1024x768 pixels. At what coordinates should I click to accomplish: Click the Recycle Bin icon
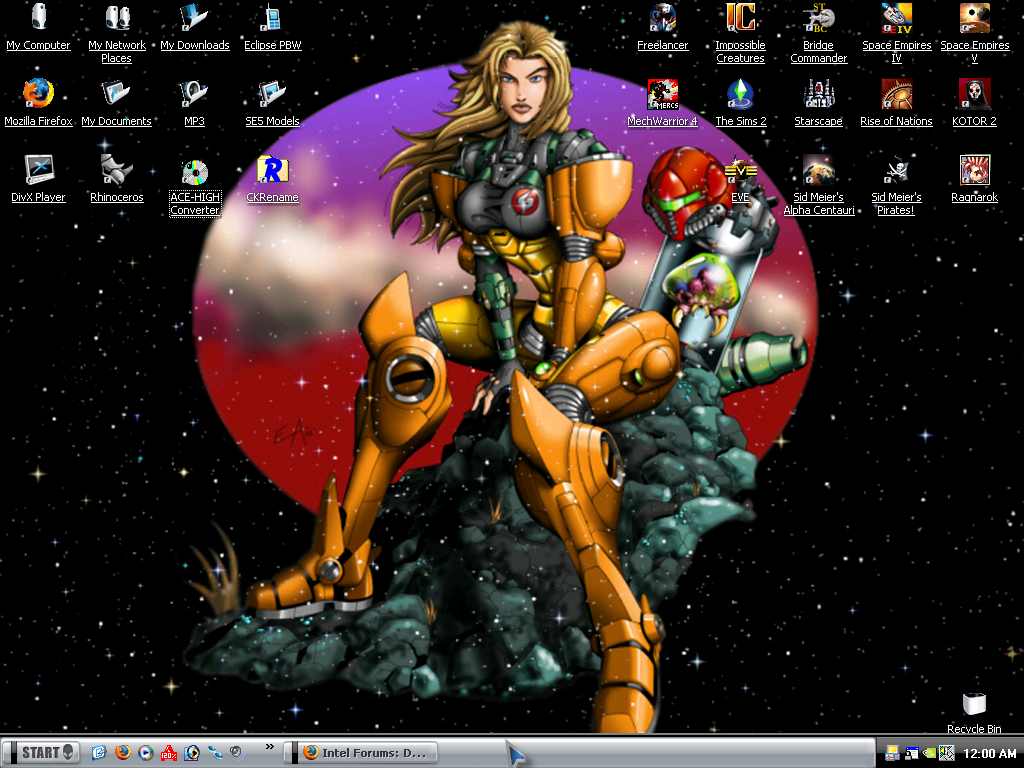click(x=974, y=704)
